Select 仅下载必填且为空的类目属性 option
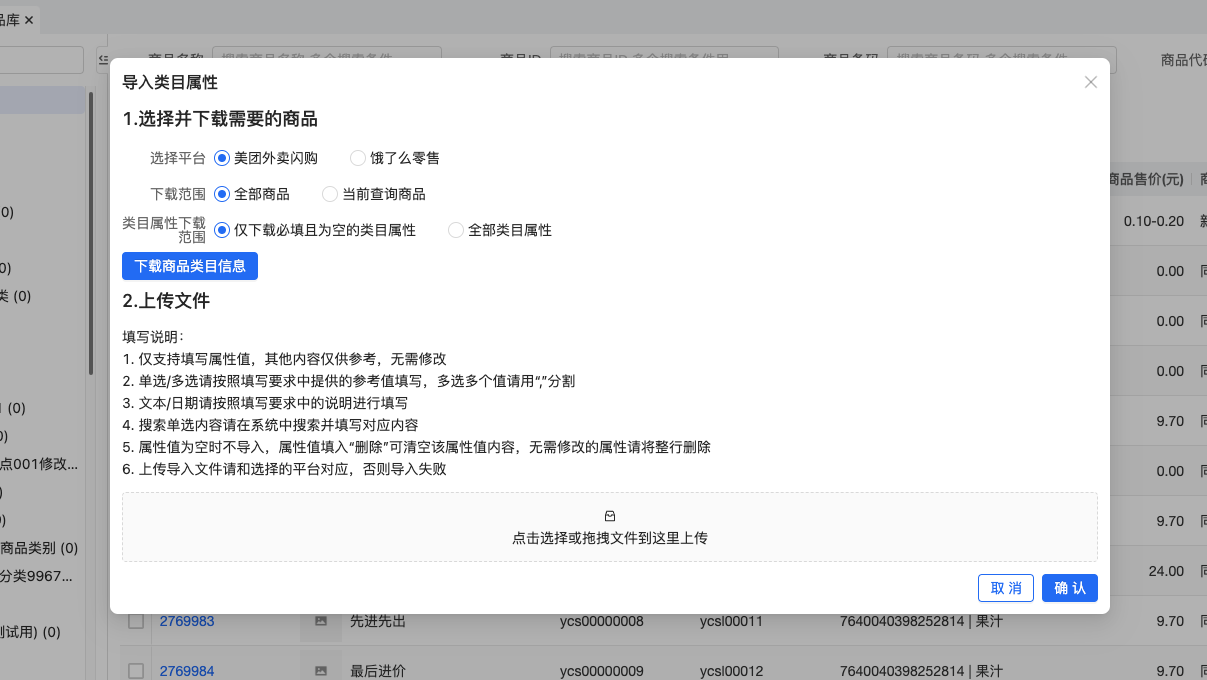Viewport: 1207px width, 680px height. click(222, 230)
